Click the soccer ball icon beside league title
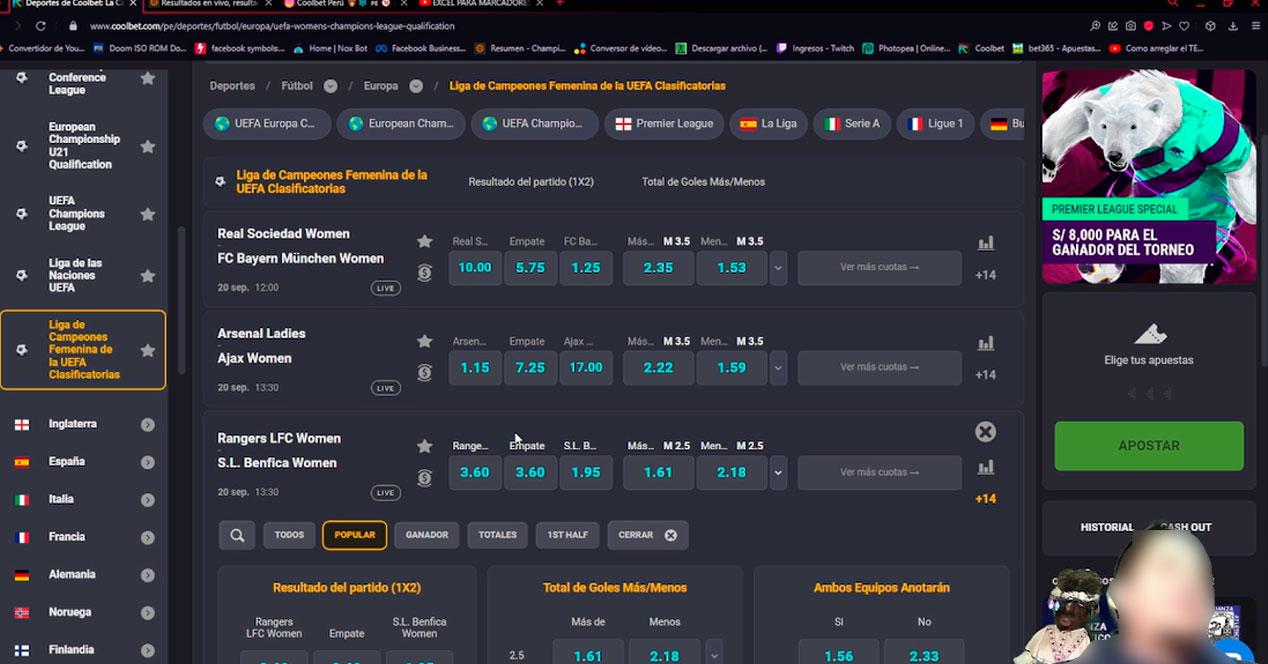1268x664 pixels. pos(221,182)
